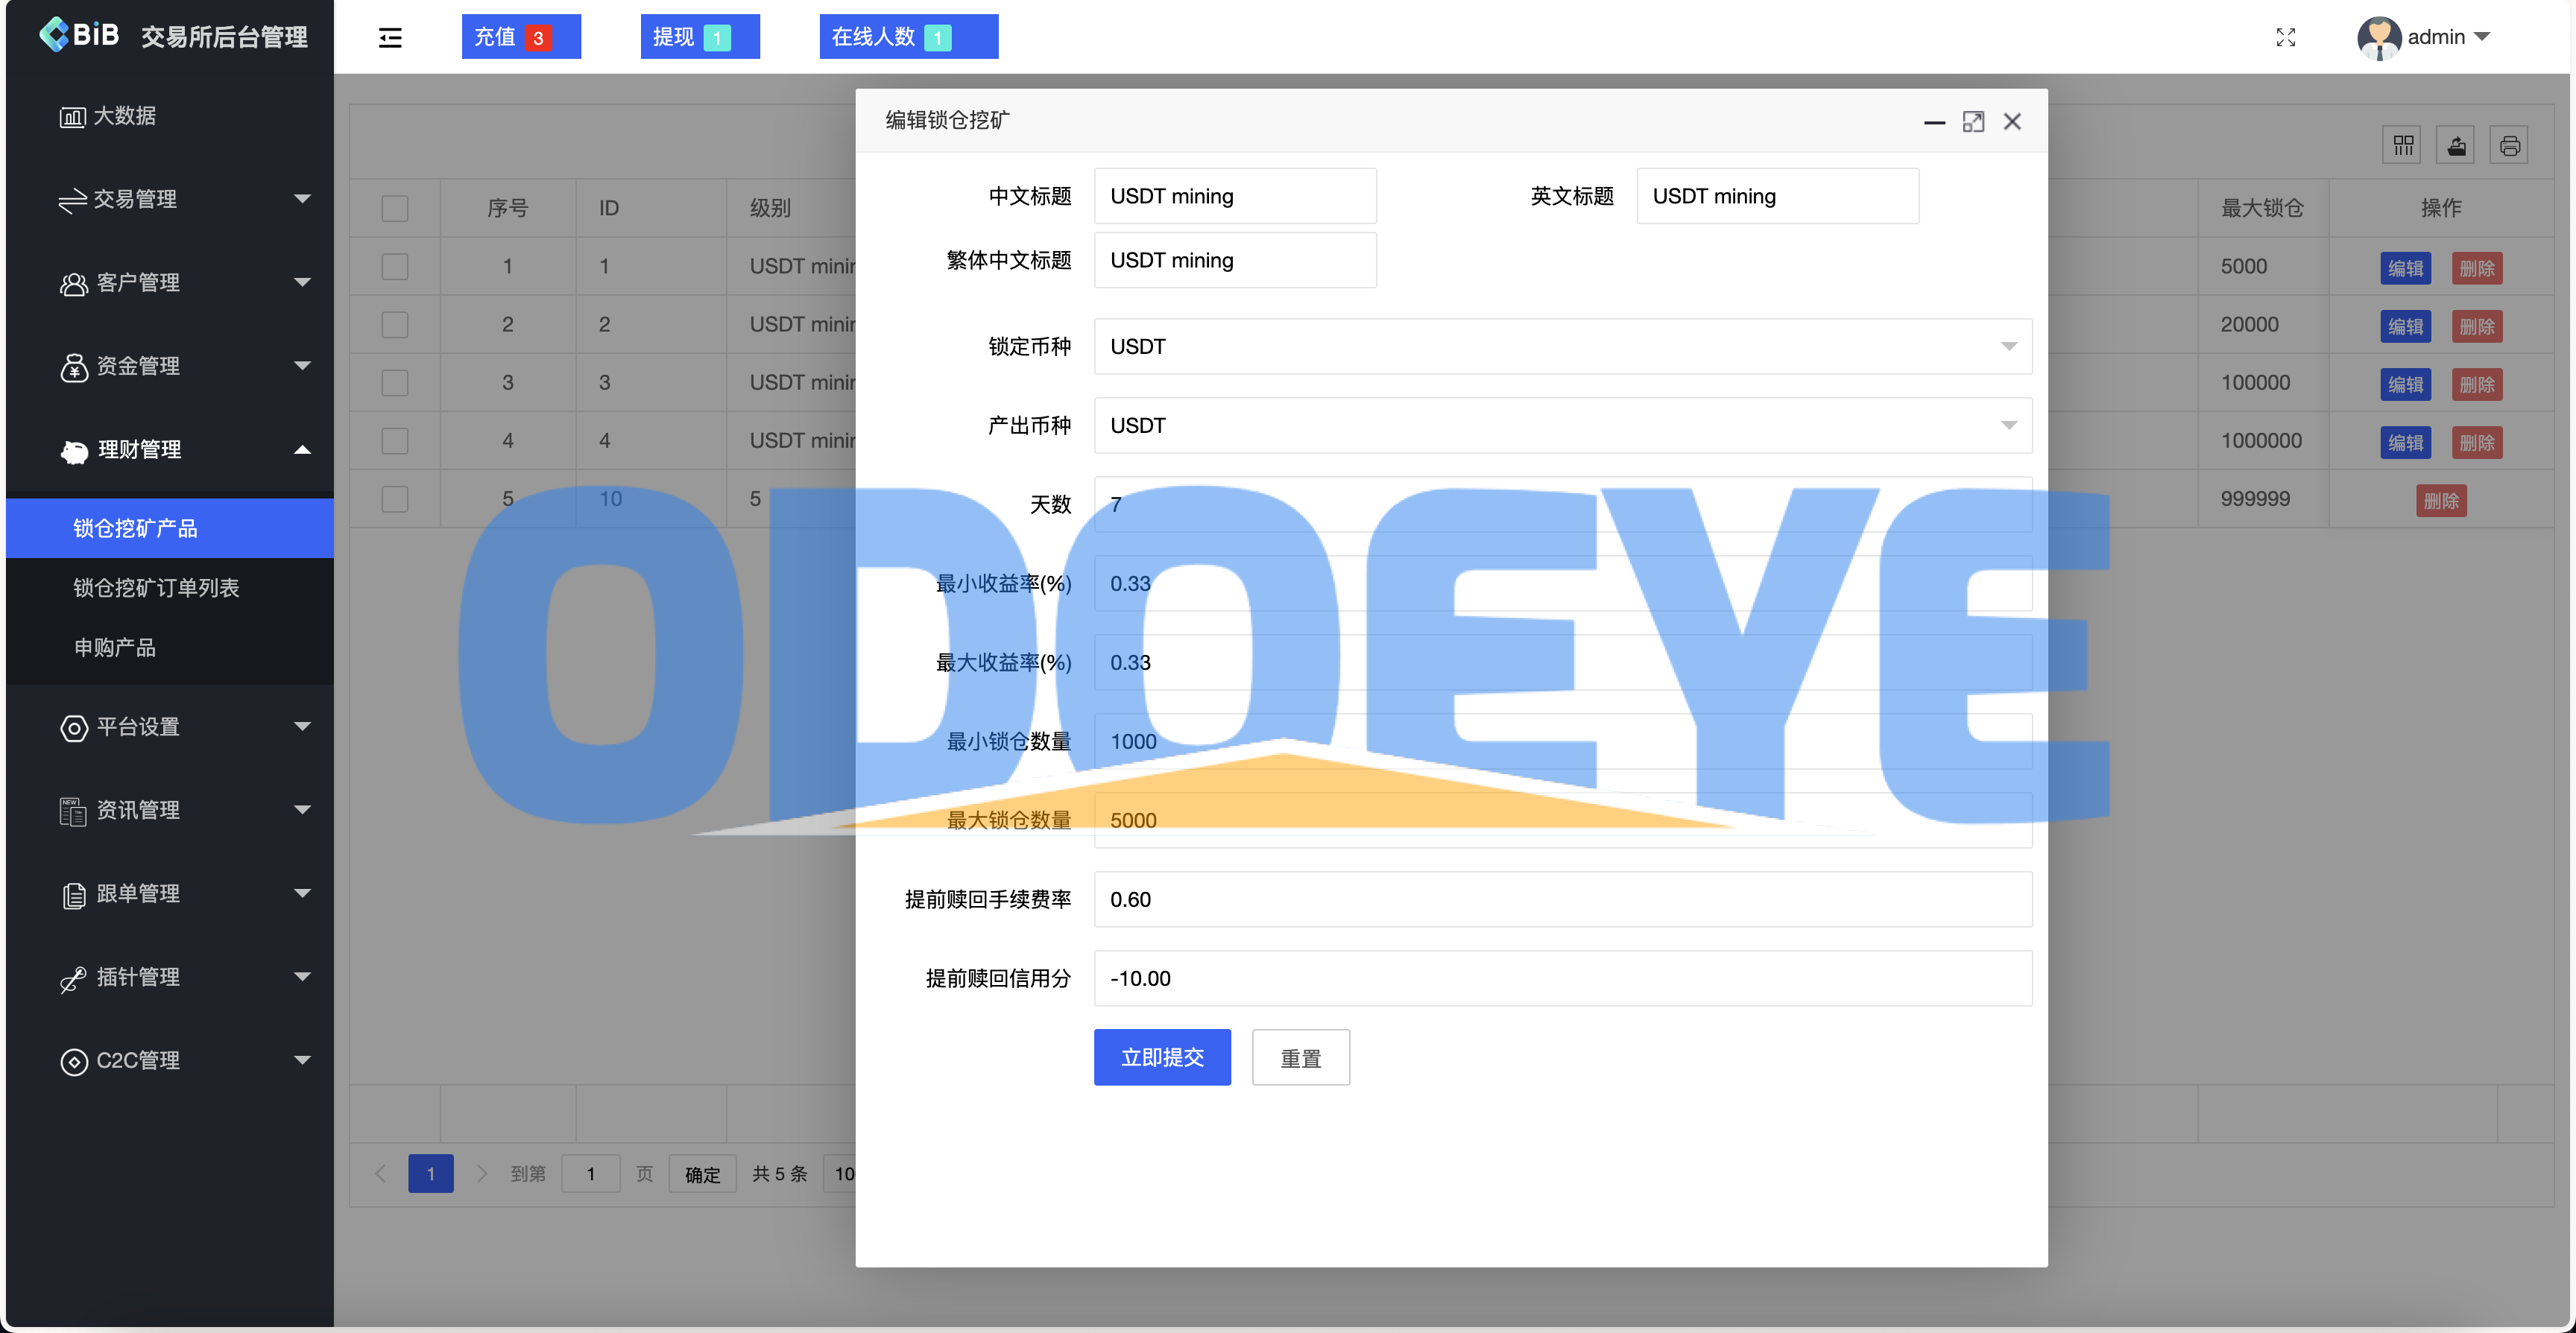The width and height of the screenshot is (2576, 1333).
Task: Open the column filter grid icon
Action: click(2403, 146)
